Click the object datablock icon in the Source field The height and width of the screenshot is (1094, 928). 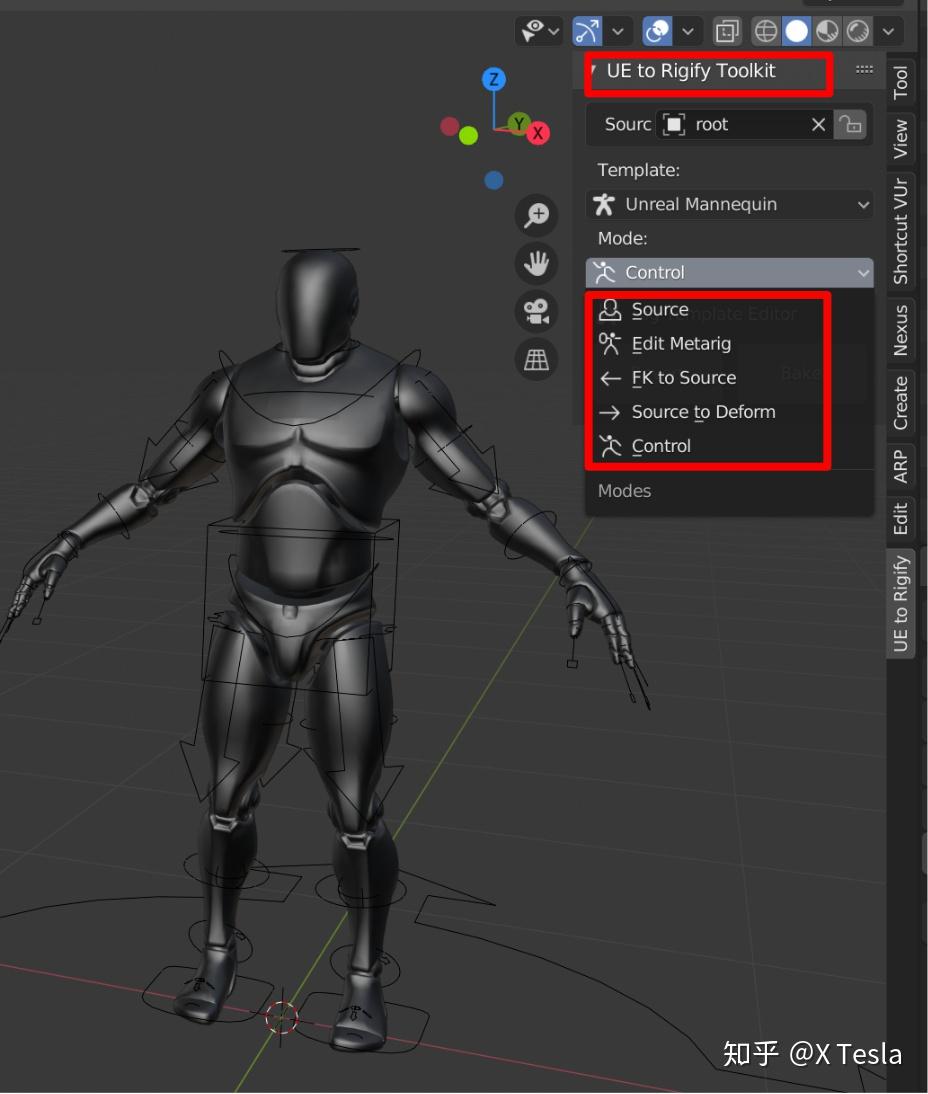pos(671,124)
